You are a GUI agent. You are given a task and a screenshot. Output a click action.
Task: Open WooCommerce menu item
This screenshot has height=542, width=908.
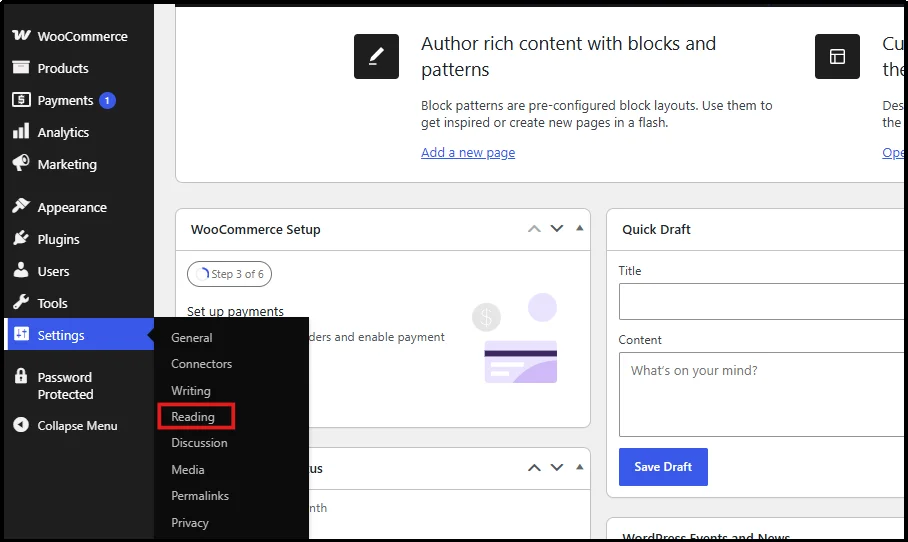82,36
